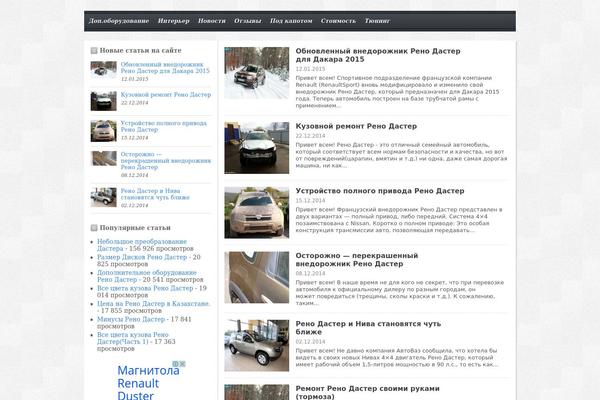The image size is (600, 400).
Task: Open popular link Все цвета кузова Рено Дастер(Часть 1)
Action: (132, 338)
